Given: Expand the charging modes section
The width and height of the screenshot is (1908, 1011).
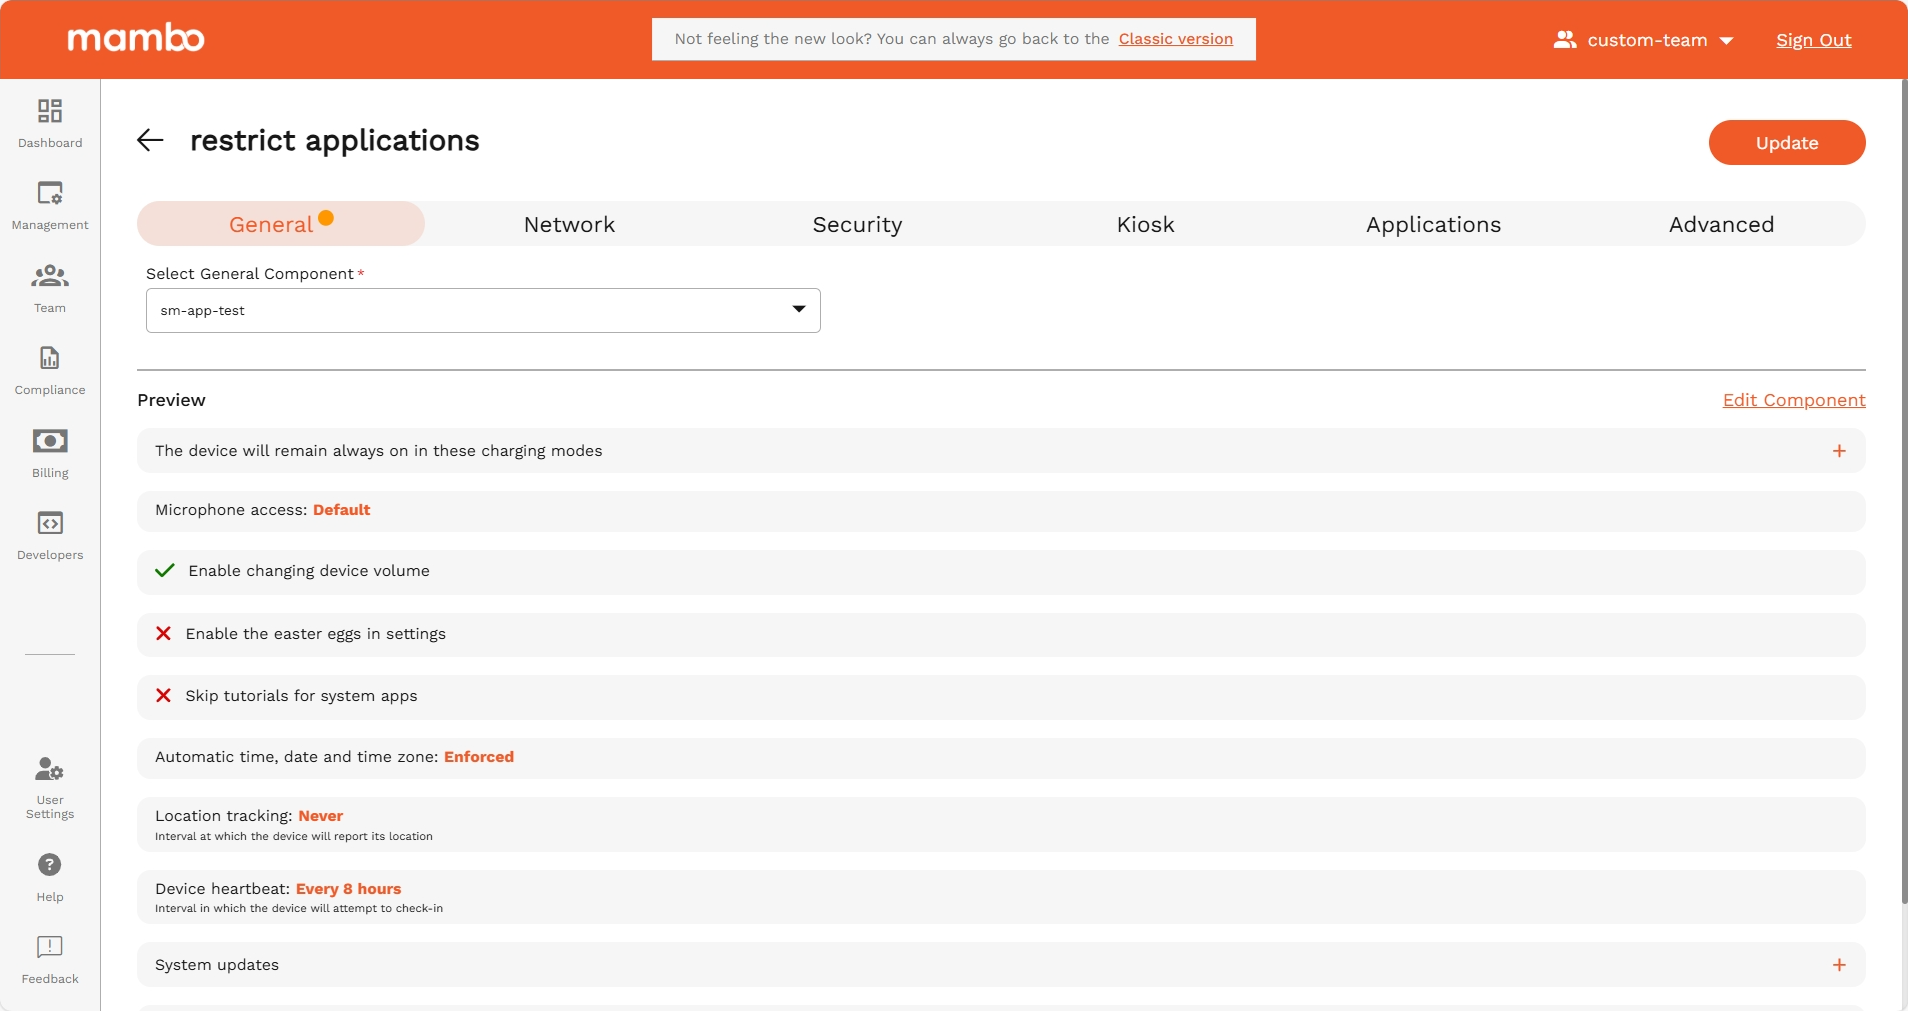Looking at the screenshot, I should [1840, 450].
